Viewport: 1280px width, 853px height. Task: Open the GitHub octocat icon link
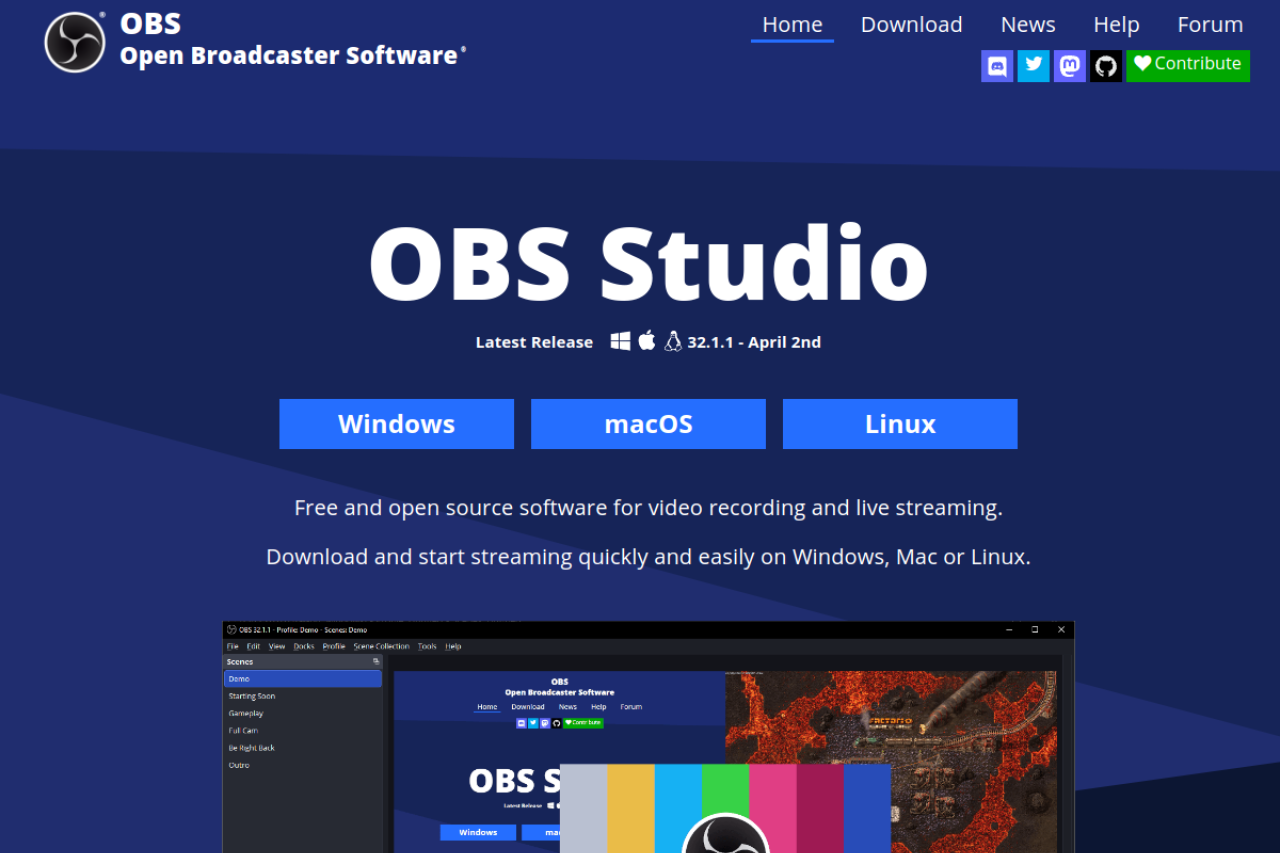click(1106, 66)
